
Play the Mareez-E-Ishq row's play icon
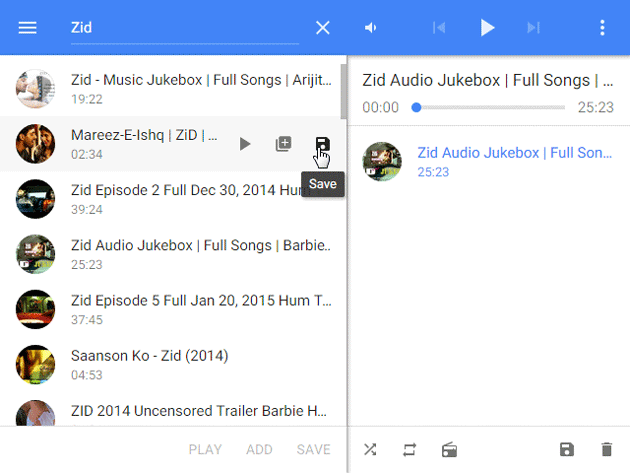pyautogui.click(x=245, y=144)
